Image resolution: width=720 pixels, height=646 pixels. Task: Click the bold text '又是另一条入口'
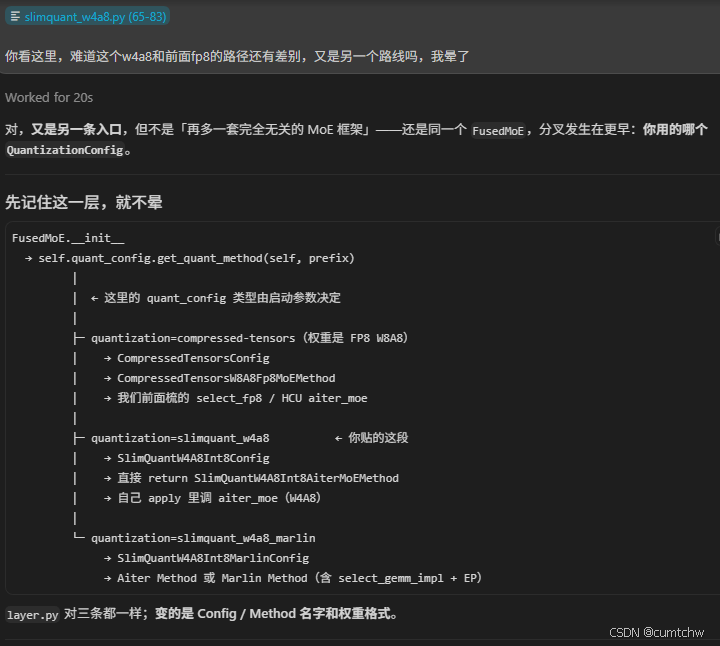[76, 129]
